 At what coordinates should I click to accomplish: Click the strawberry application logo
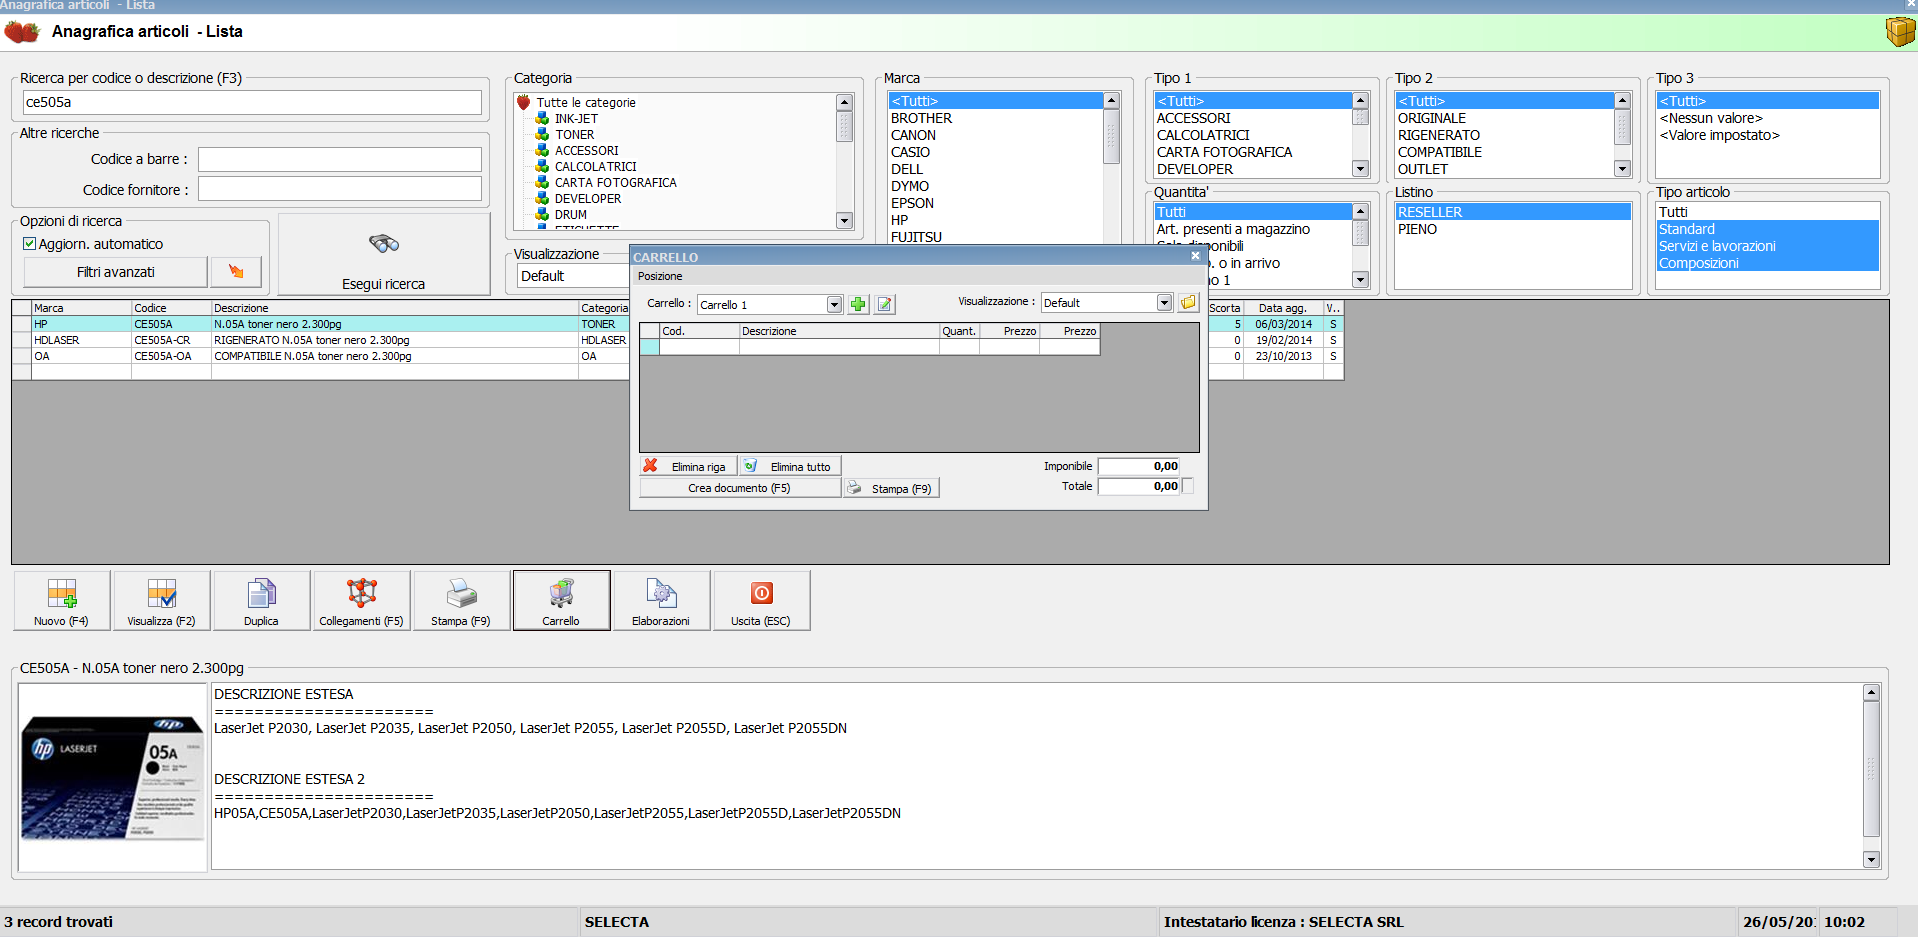click(22, 32)
